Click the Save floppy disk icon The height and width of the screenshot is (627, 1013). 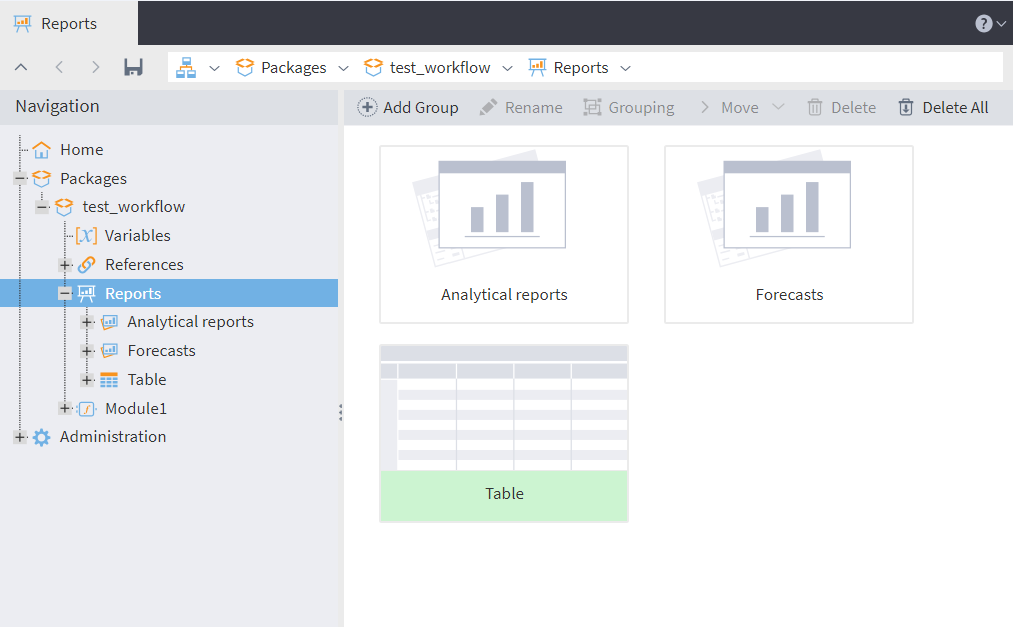133,67
